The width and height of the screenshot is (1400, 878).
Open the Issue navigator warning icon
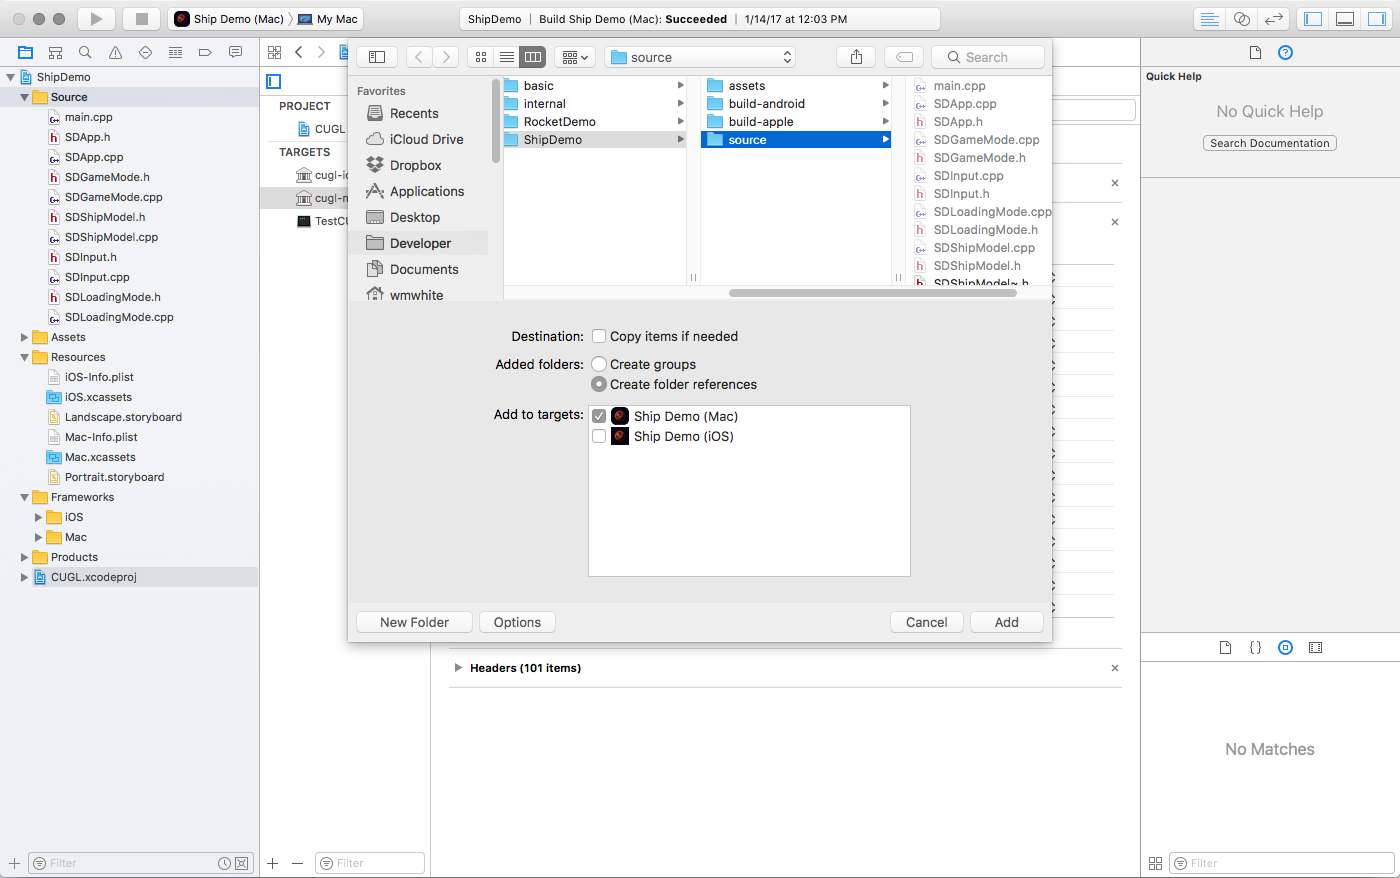[115, 53]
